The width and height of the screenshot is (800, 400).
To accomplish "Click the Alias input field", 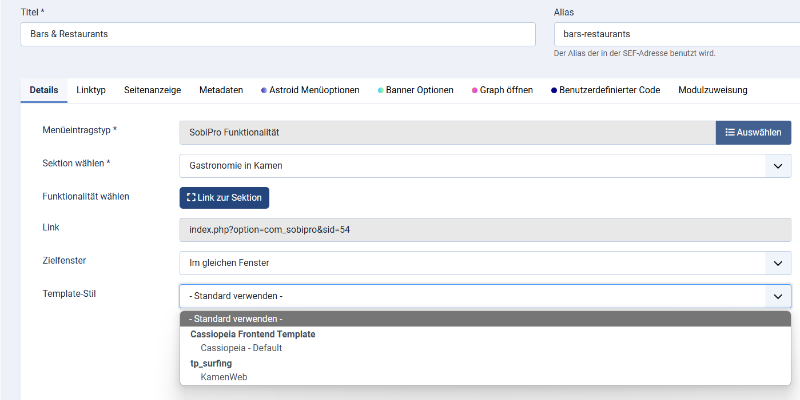I will (675, 33).
